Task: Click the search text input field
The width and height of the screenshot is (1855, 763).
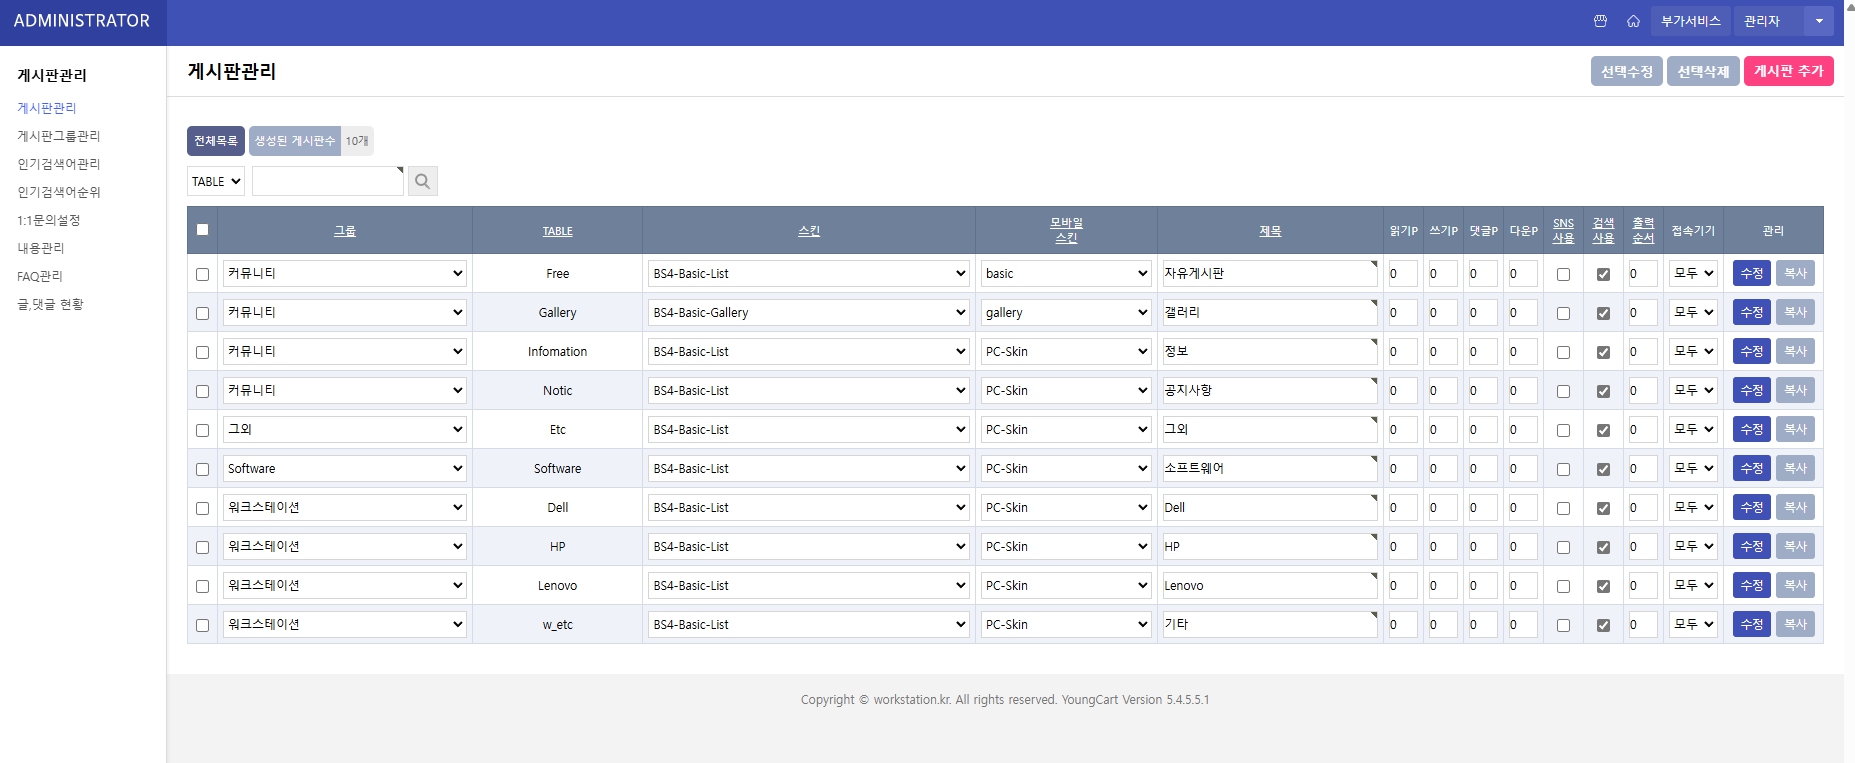Action: coord(327,181)
